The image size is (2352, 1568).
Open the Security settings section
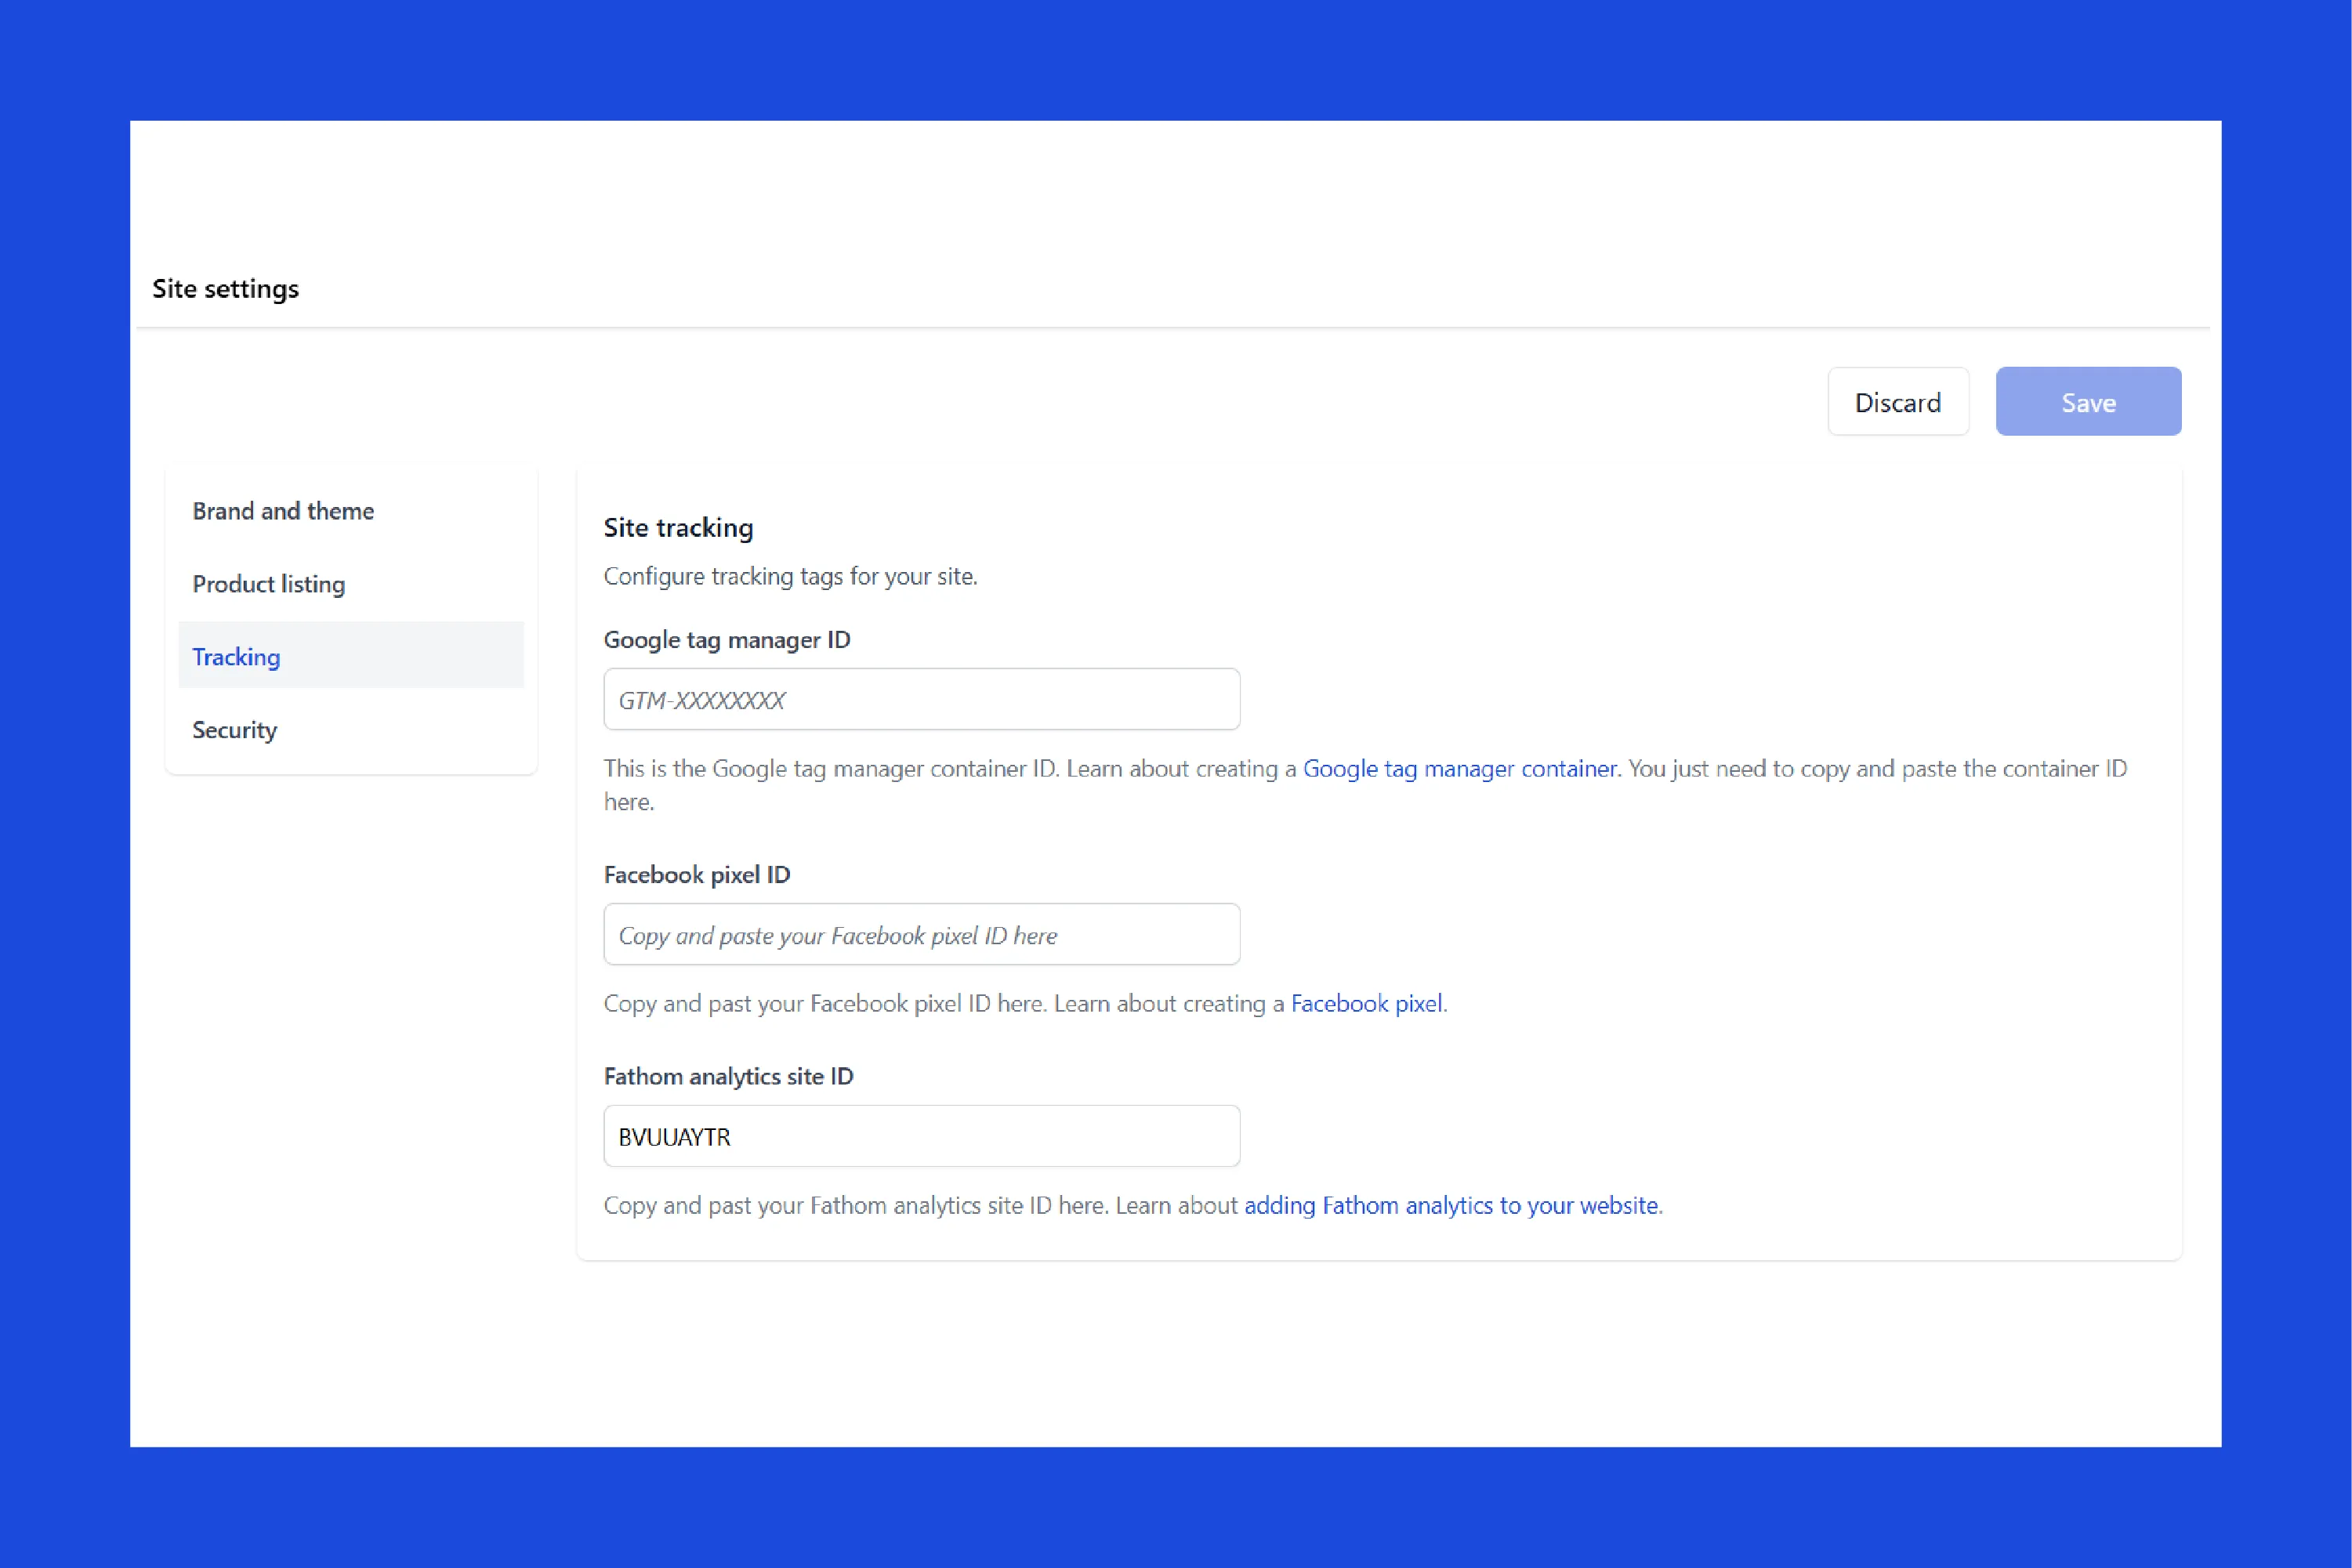coord(350,730)
